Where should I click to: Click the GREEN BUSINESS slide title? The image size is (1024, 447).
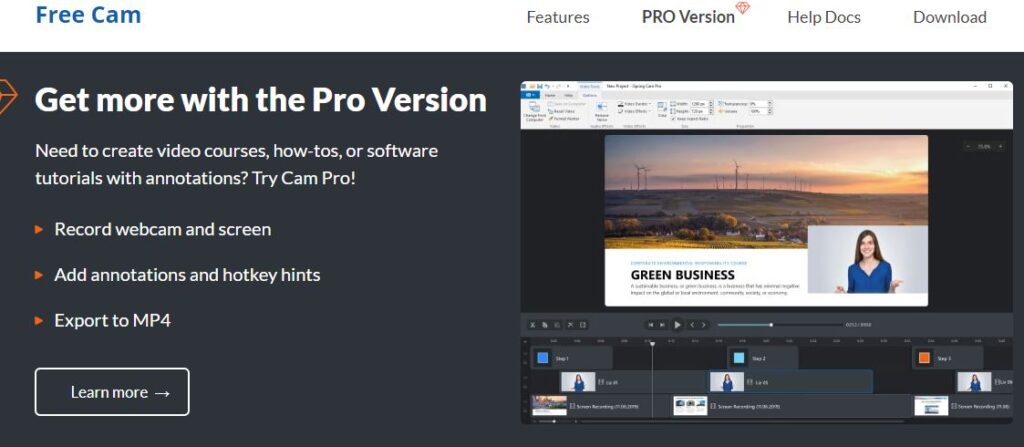[x=682, y=275]
